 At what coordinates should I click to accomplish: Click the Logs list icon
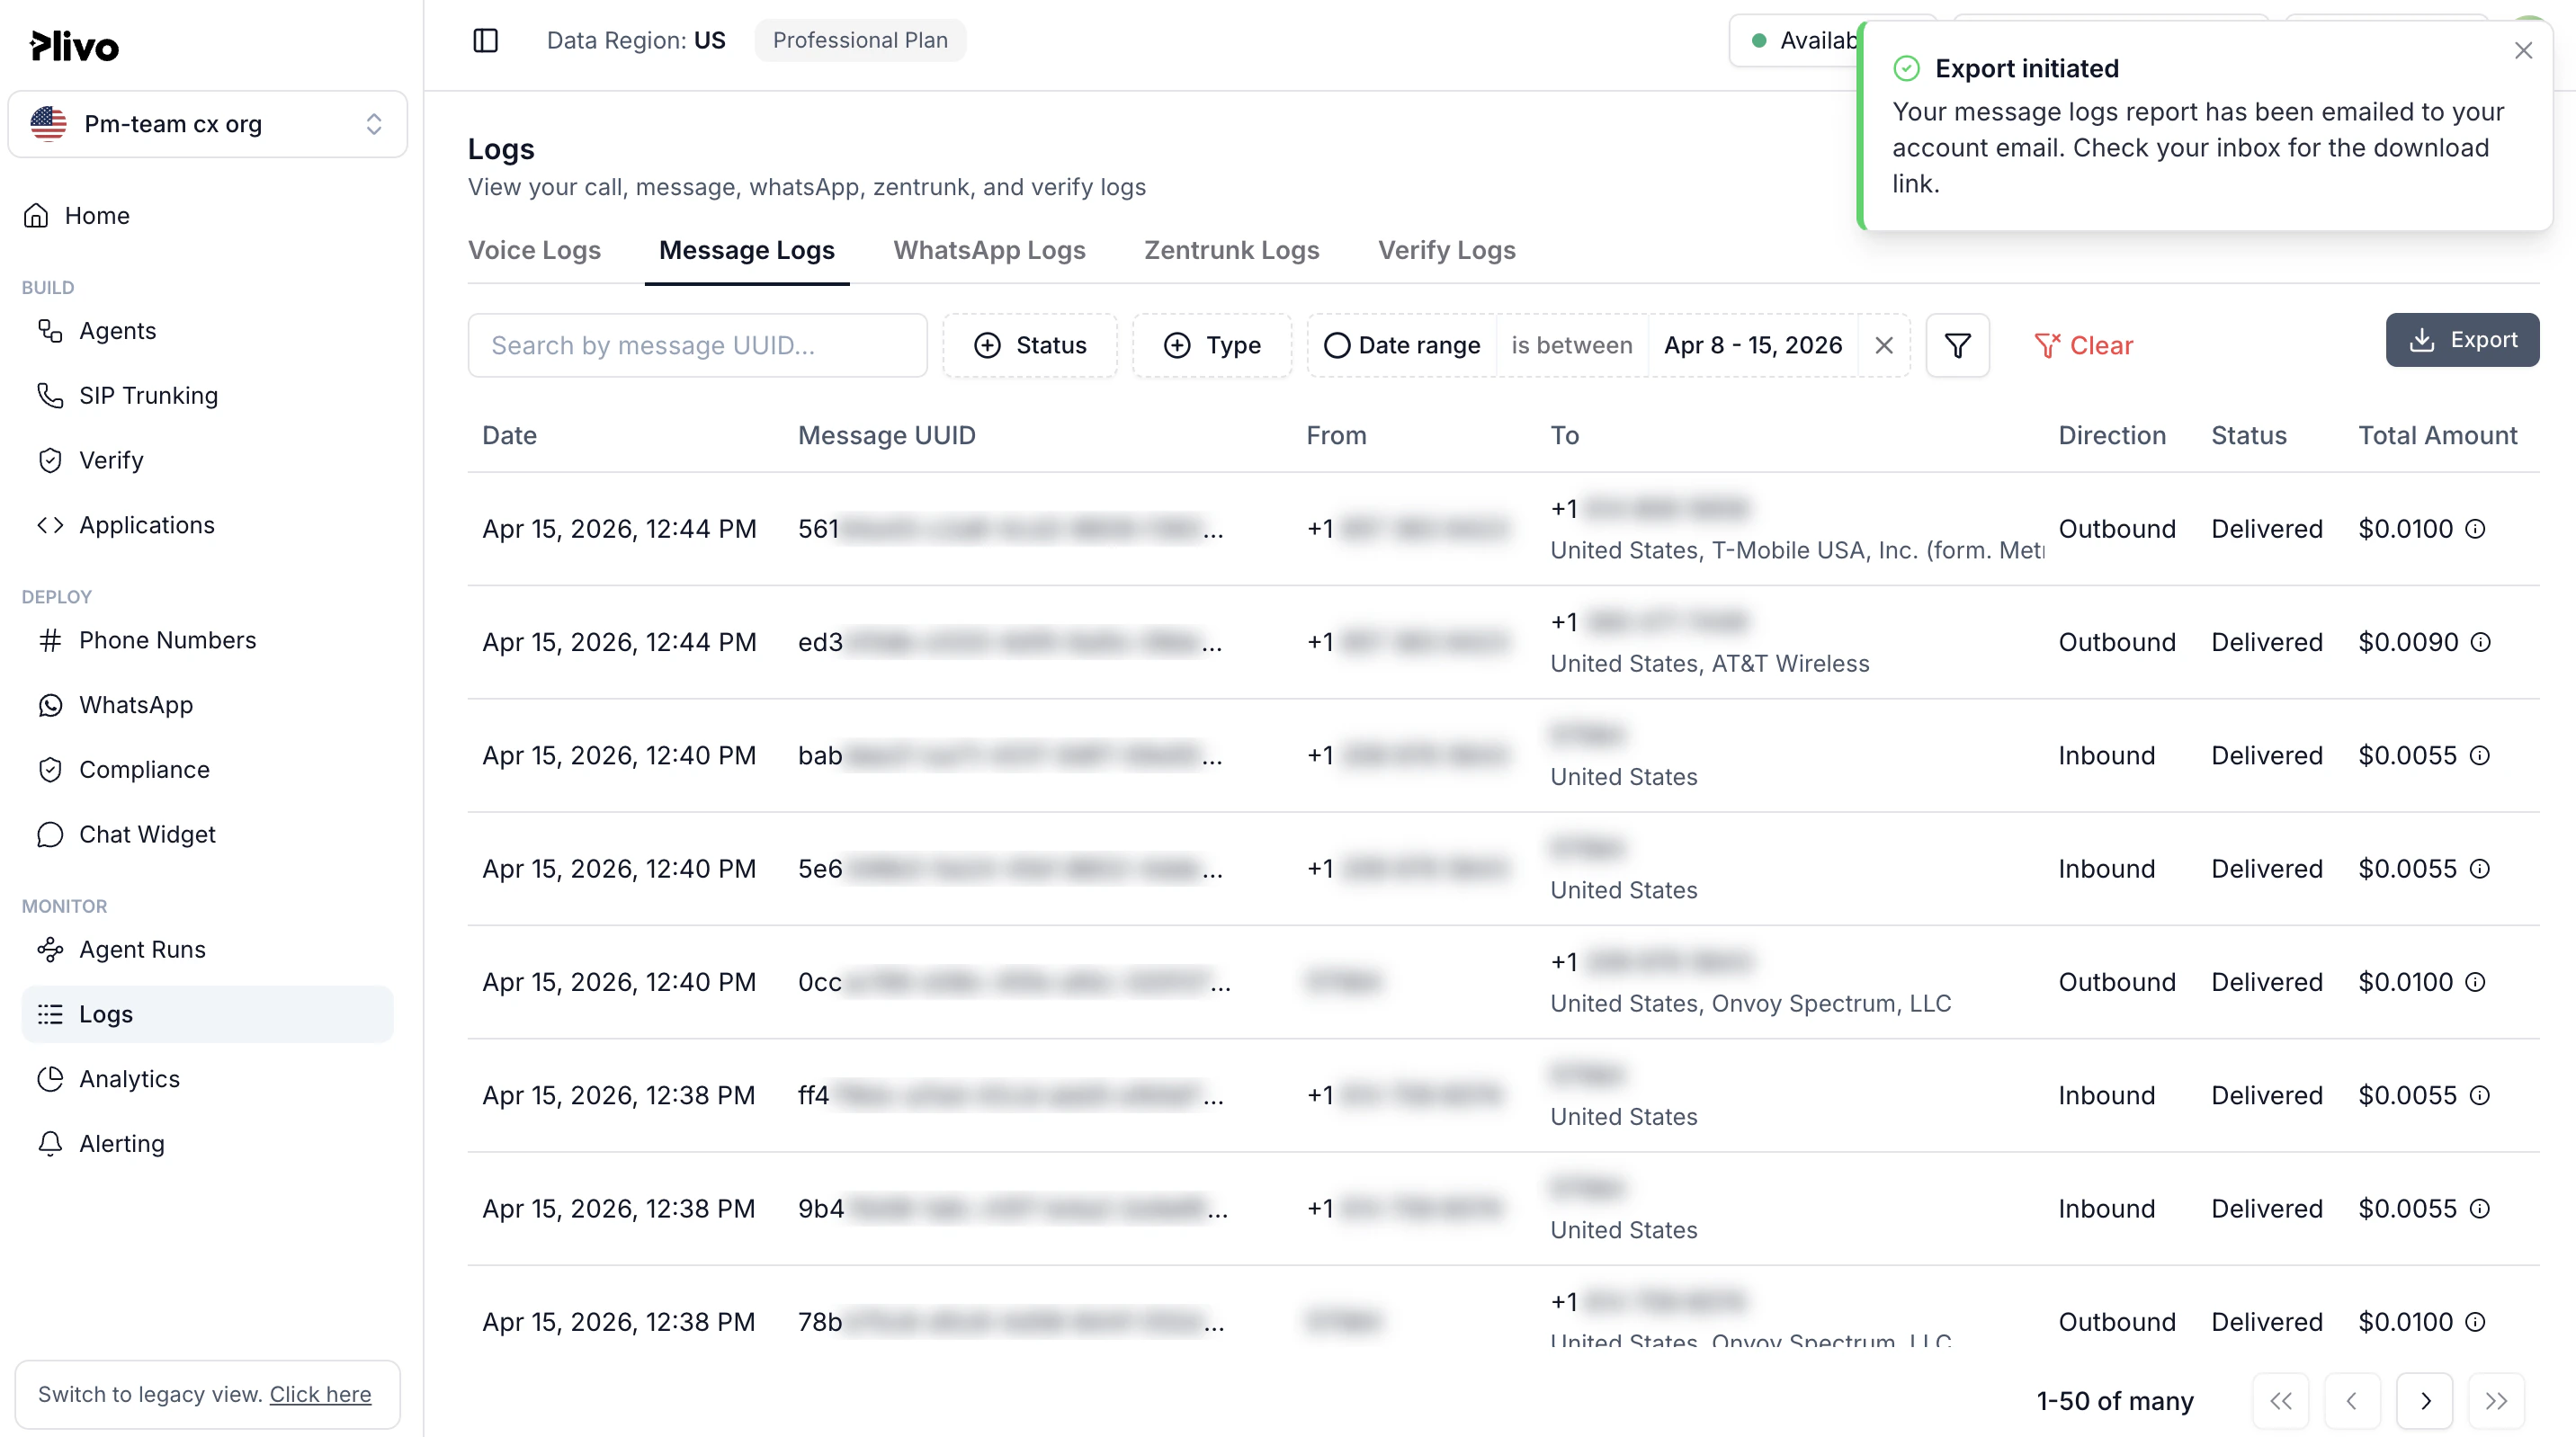click(50, 1016)
